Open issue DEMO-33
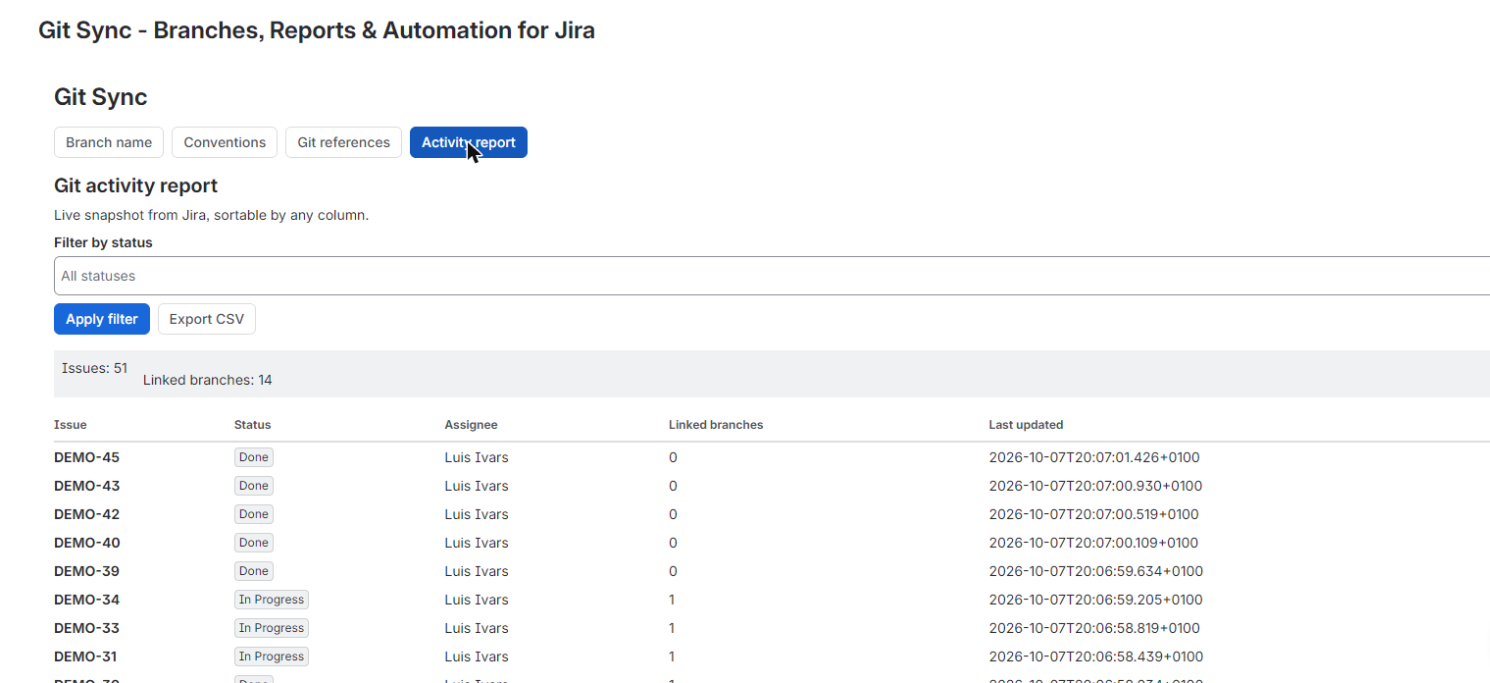The height and width of the screenshot is (683, 1490). point(87,629)
